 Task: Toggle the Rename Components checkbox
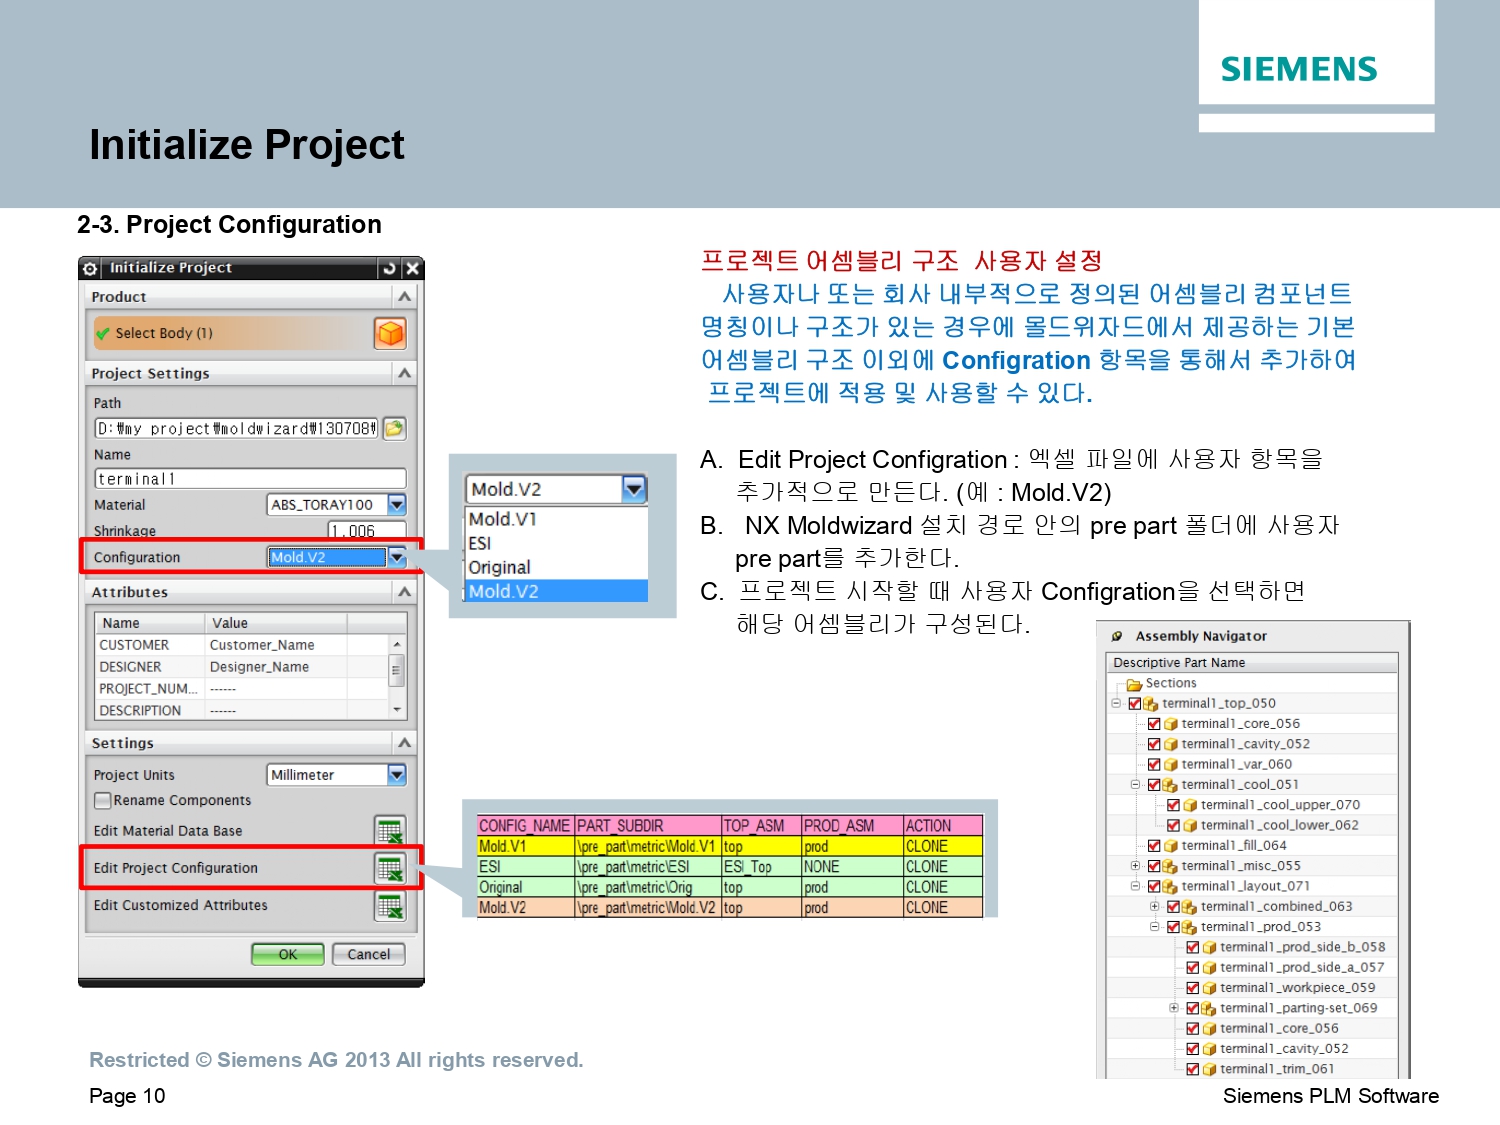click(x=102, y=800)
